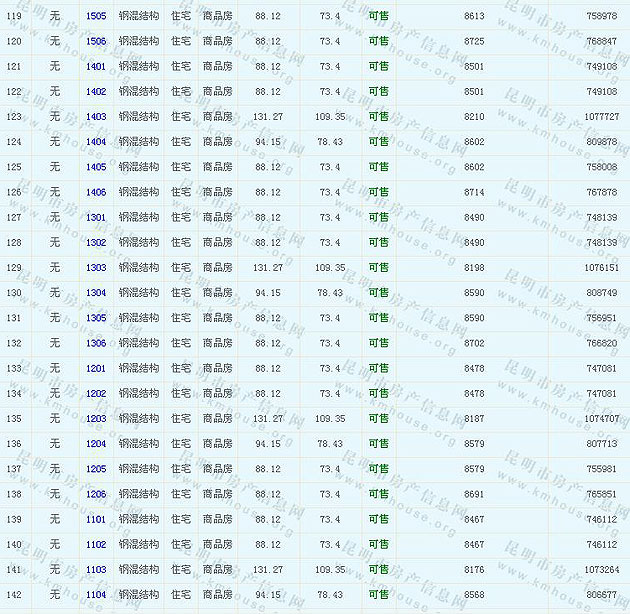This screenshot has width=630, height=614.
Task: Open the room 1401 details link
Action: (96, 66)
